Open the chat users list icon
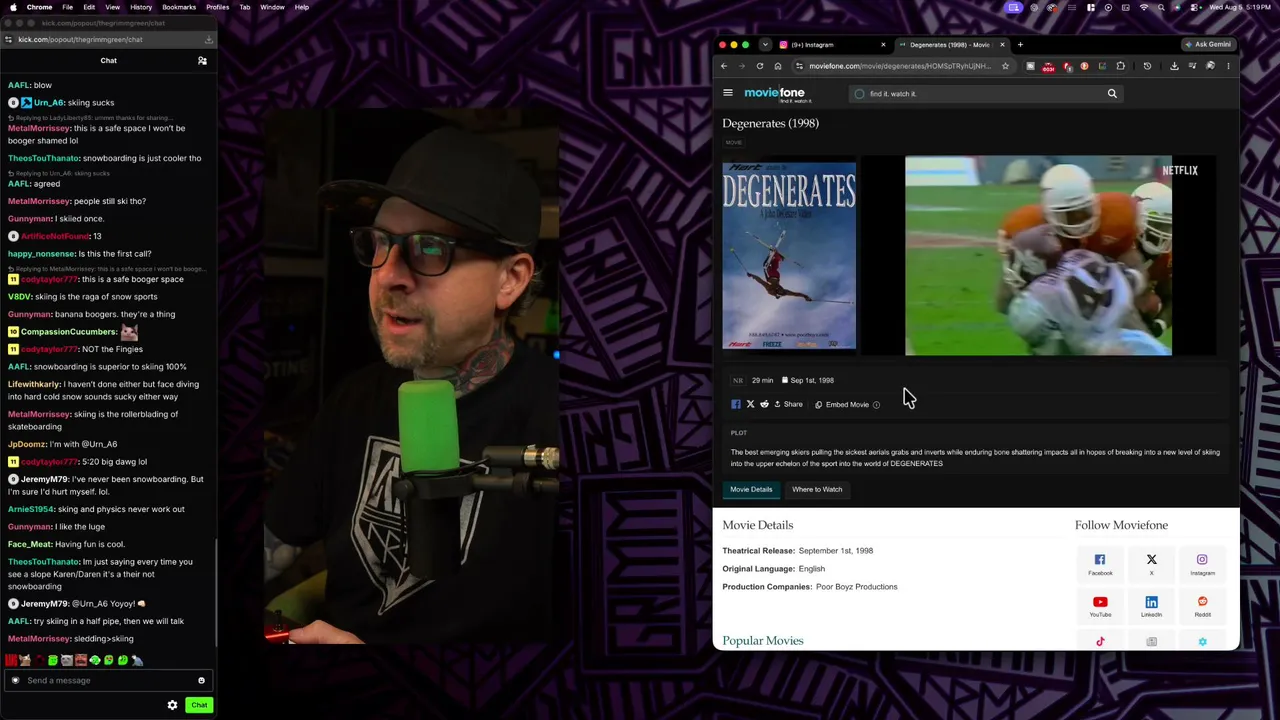Viewport: 1280px width, 720px height. pos(202,61)
